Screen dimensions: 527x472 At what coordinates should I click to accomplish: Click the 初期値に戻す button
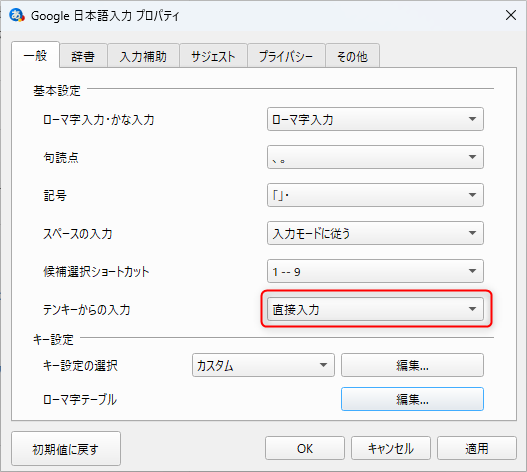click(x=66, y=448)
